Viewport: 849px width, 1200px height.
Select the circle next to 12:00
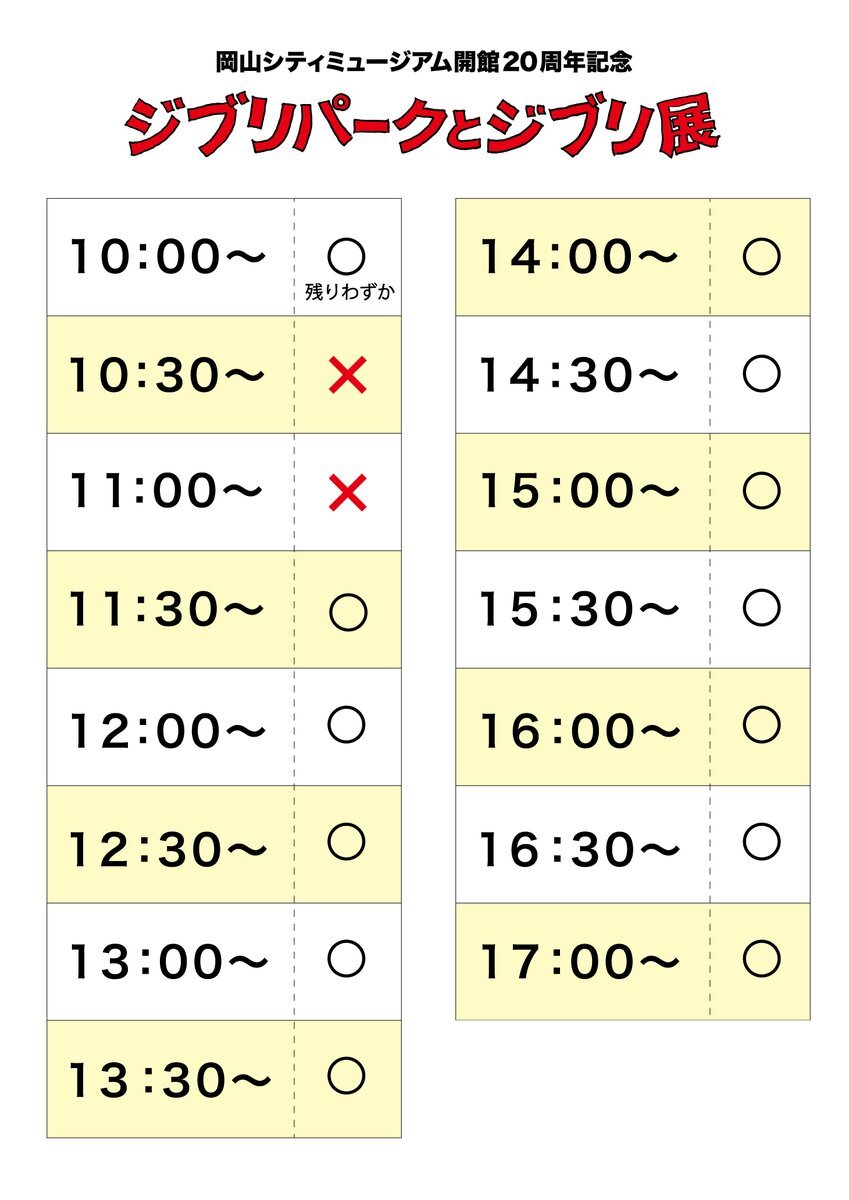point(347,725)
